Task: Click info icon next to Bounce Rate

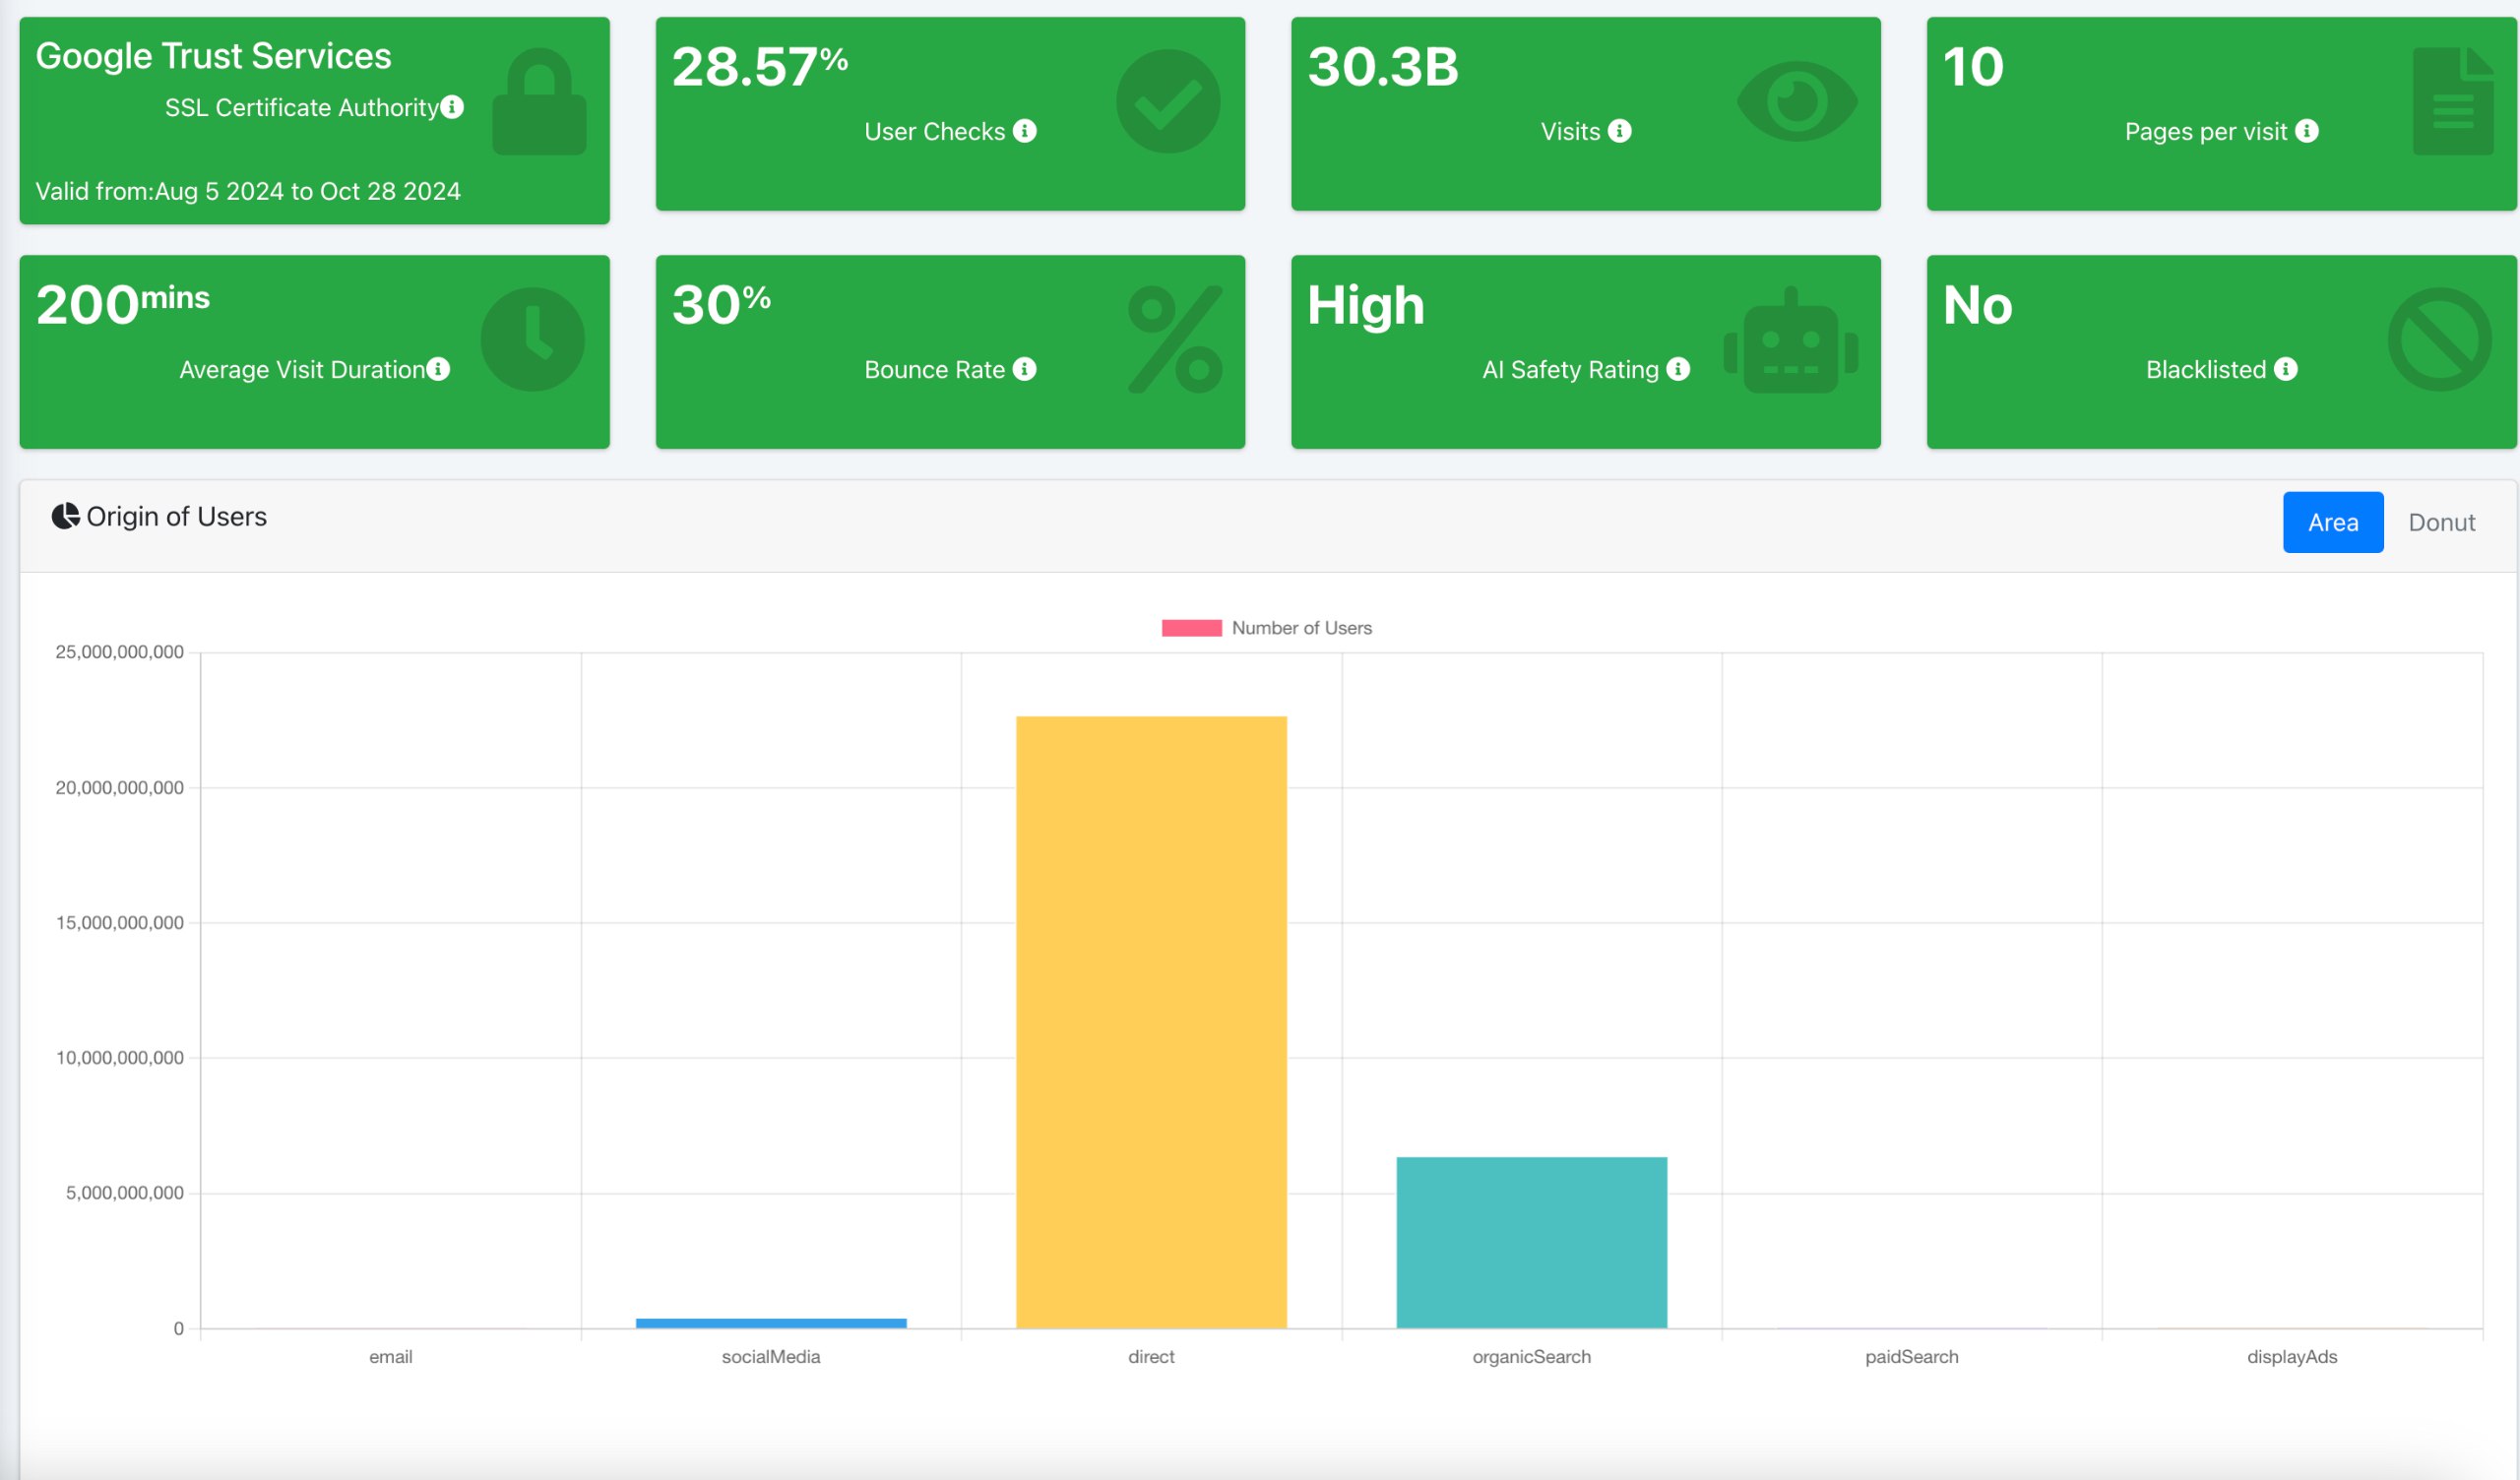Action: [1024, 369]
